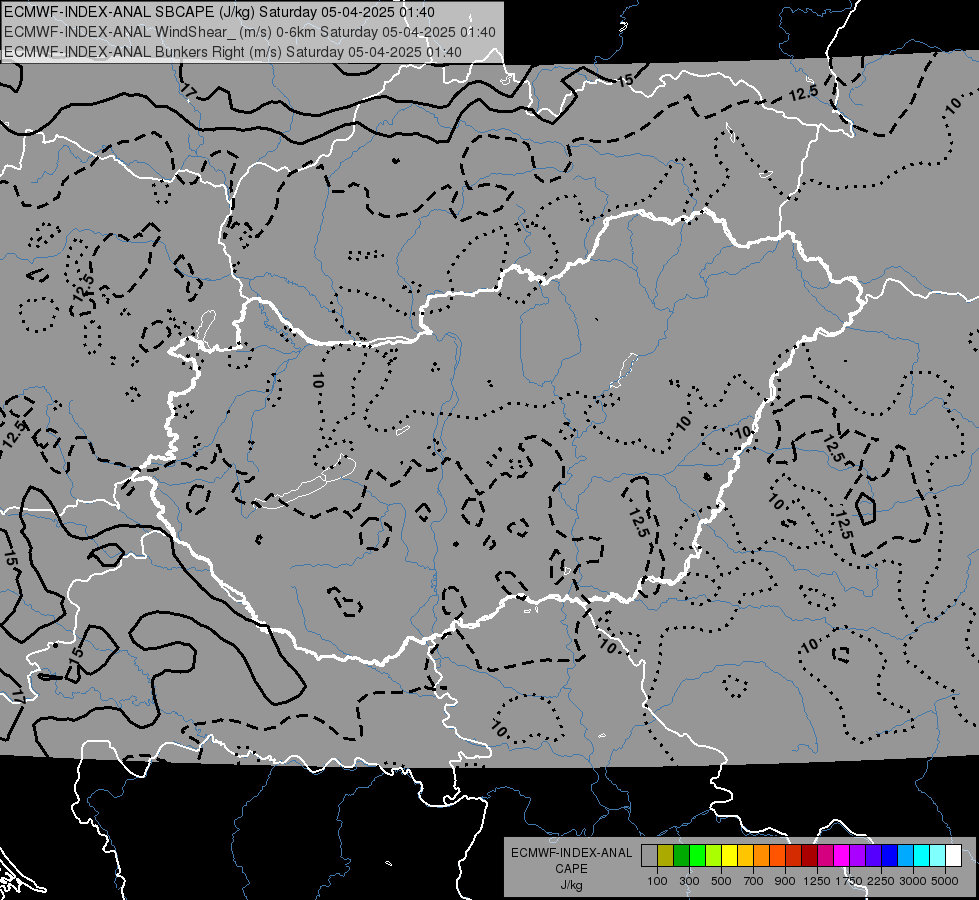
Task: Click the legend tick value 300
Action: click(x=689, y=881)
